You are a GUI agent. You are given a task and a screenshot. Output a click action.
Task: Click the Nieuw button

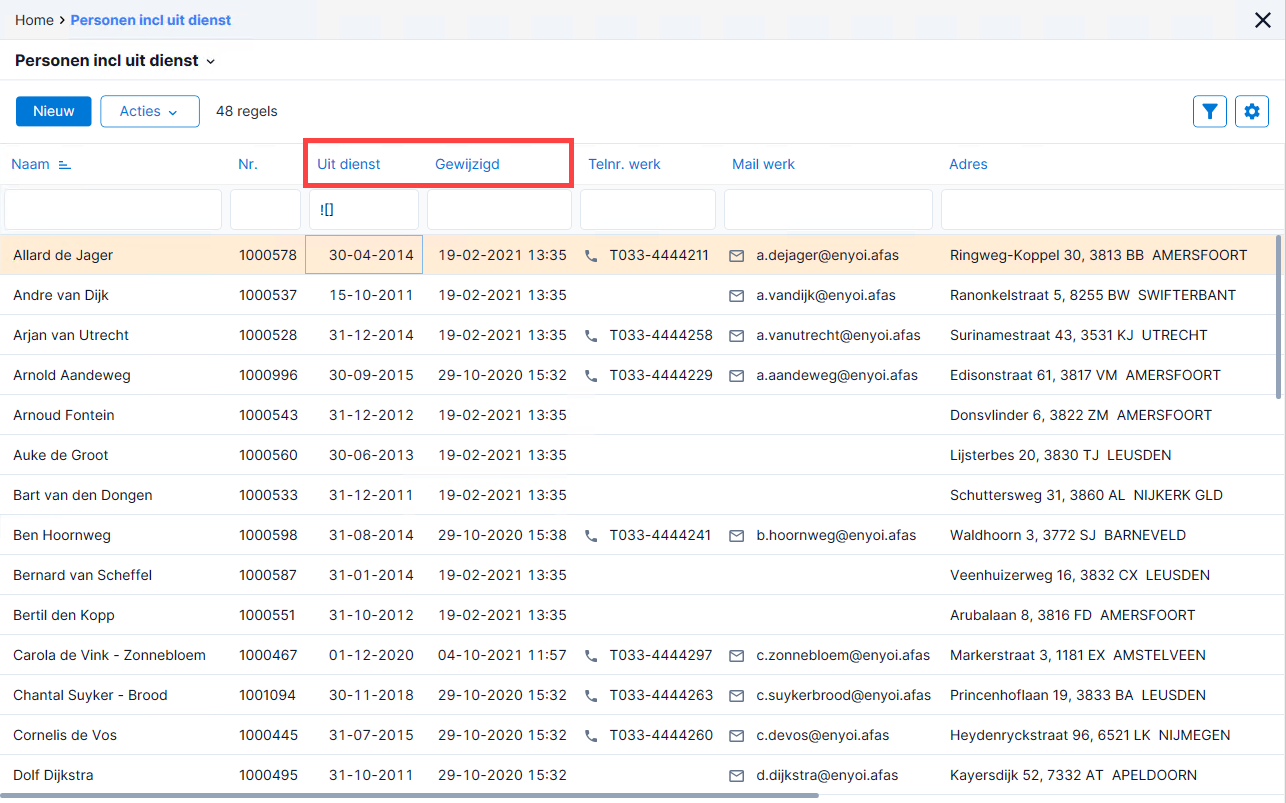[54, 111]
